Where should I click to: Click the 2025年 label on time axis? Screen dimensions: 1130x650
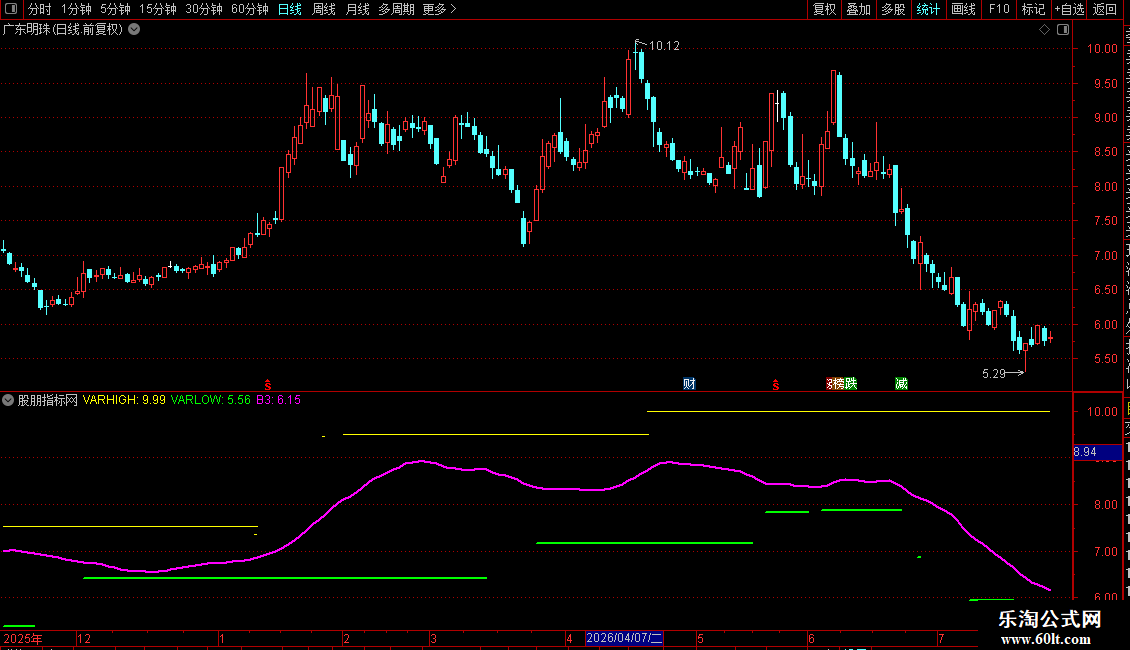23,638
